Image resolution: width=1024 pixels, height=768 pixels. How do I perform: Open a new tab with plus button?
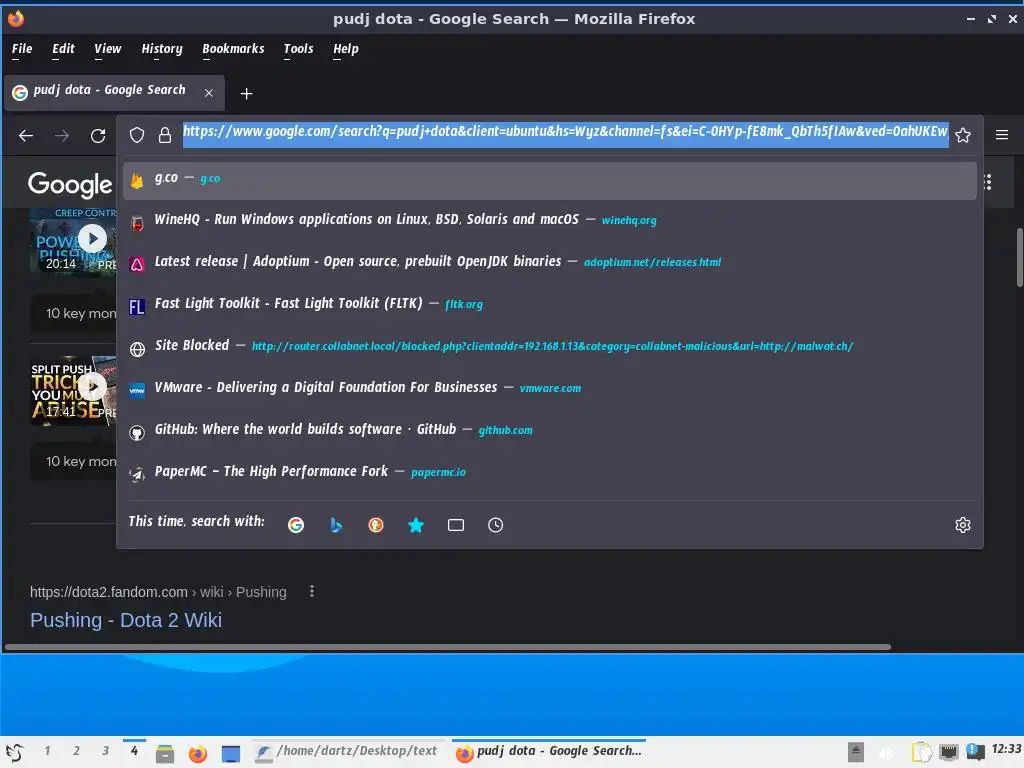tap(246, 93)
